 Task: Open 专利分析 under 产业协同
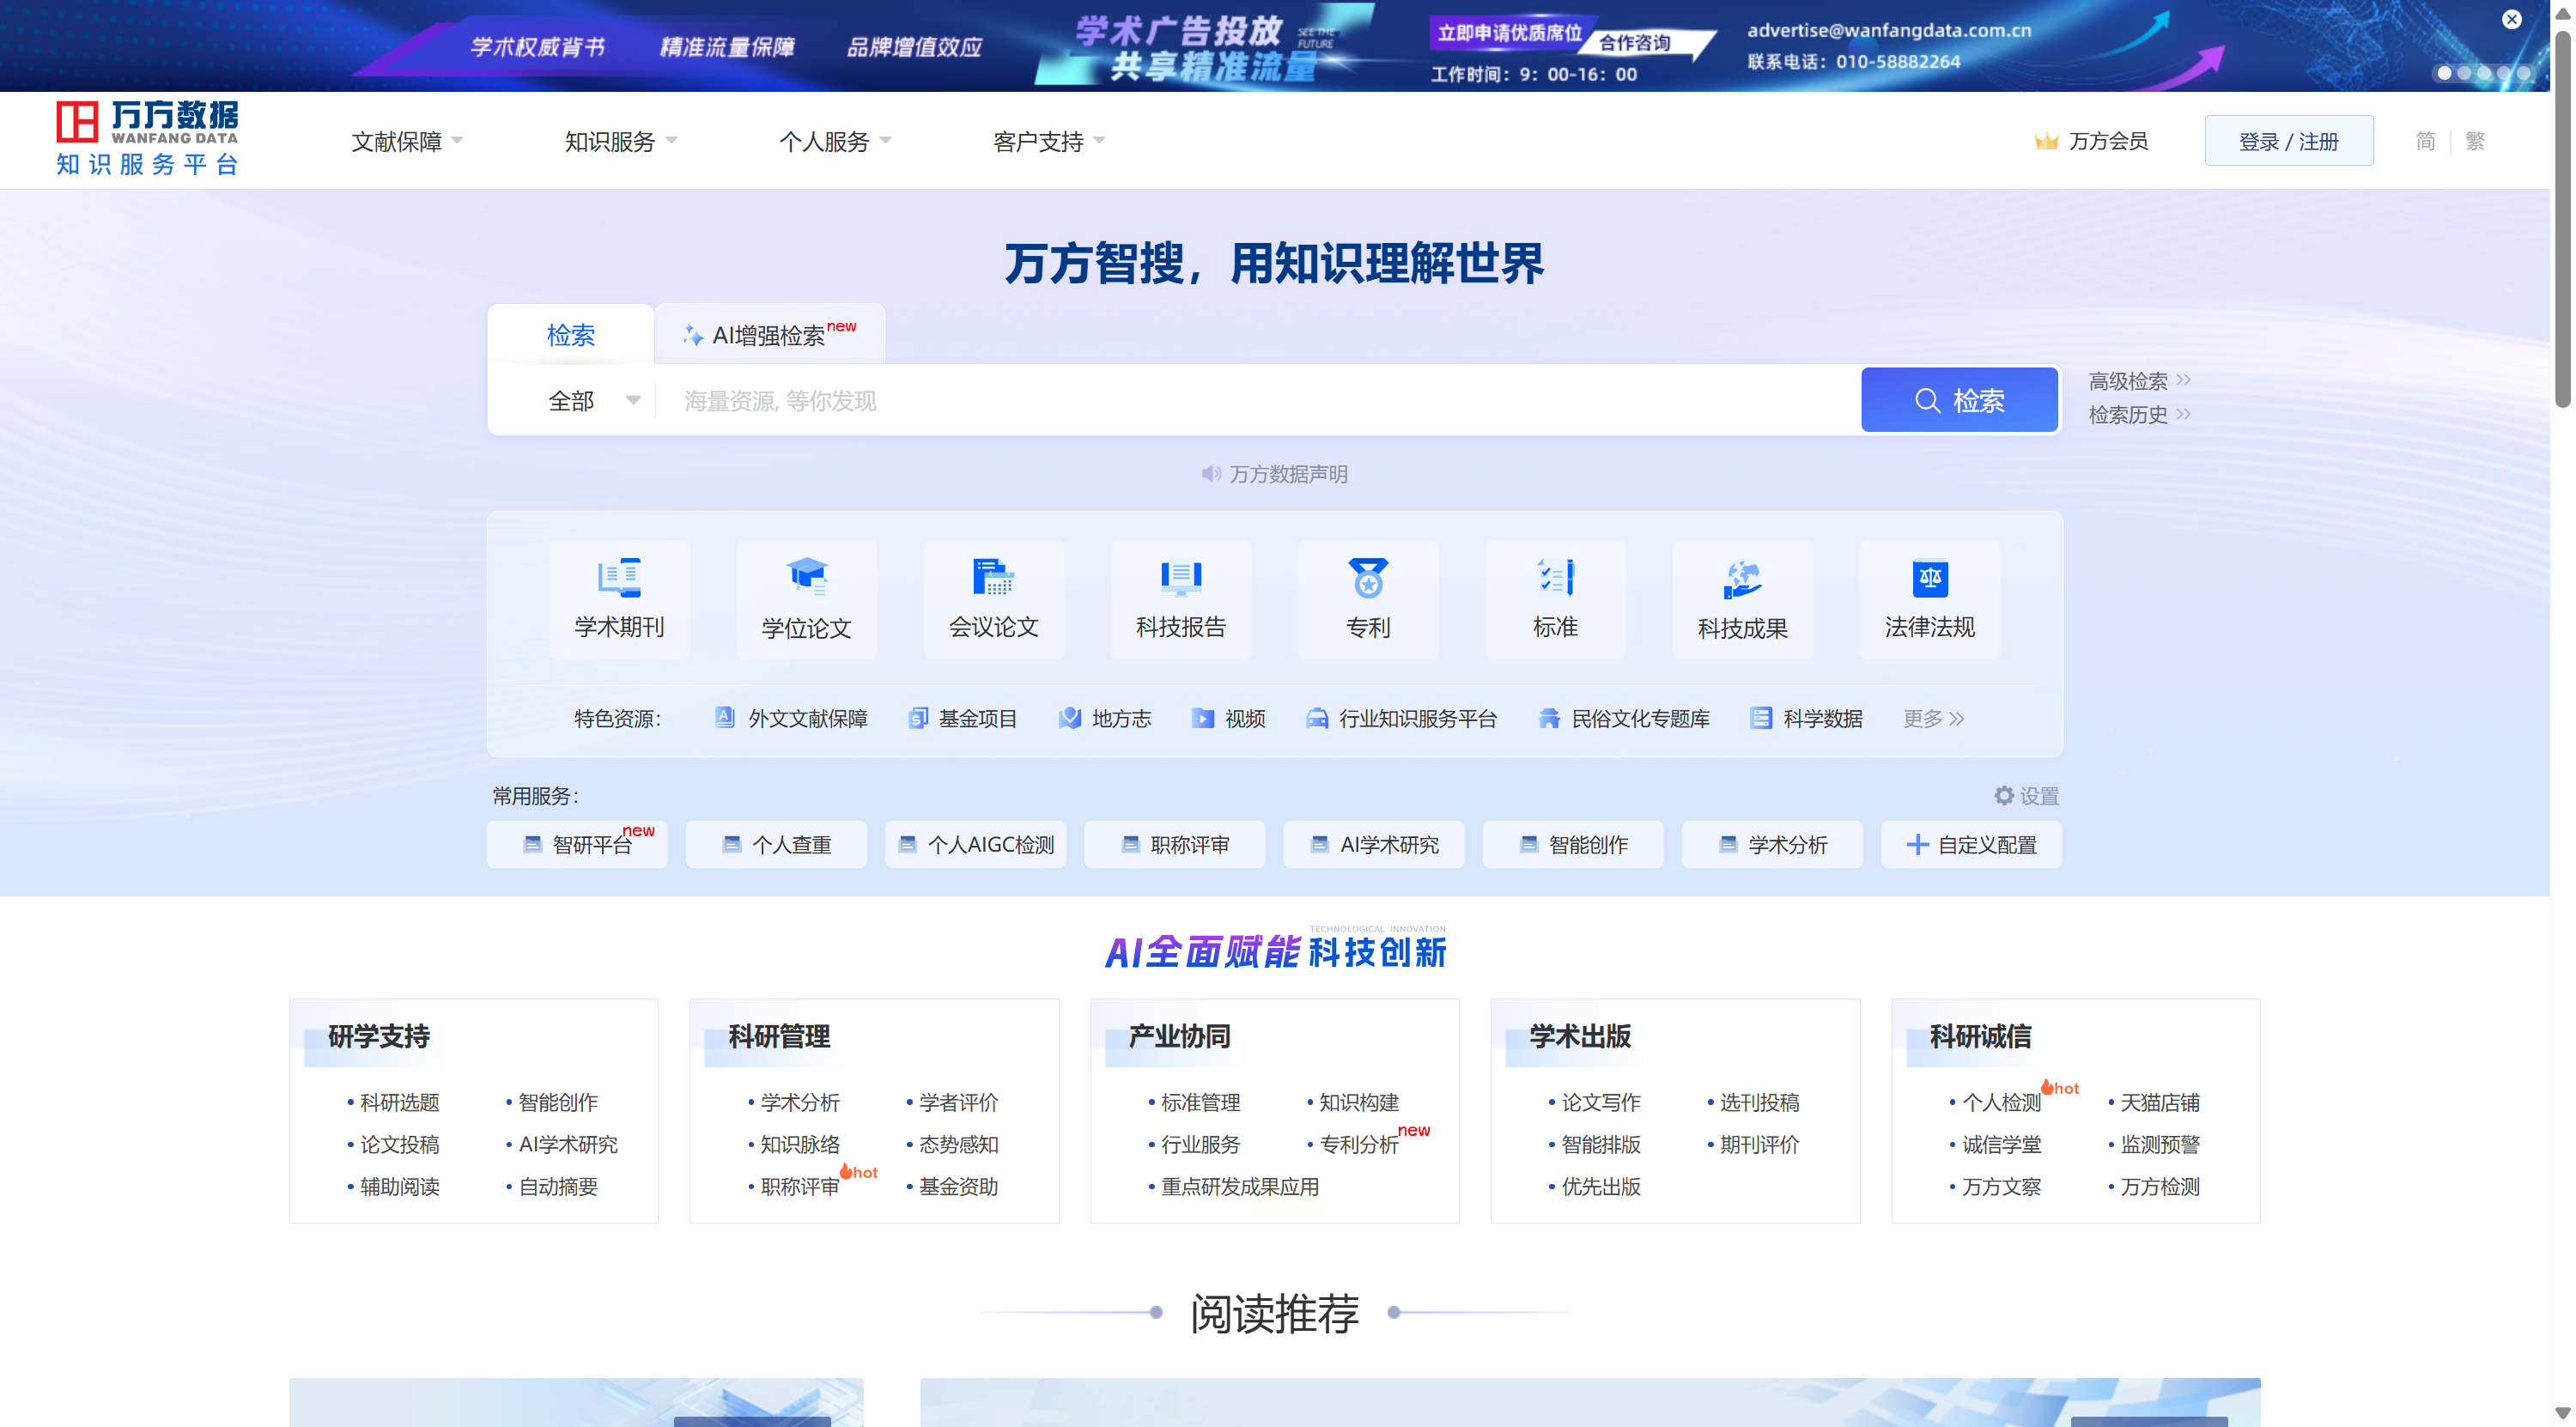coord(1358,1144)
